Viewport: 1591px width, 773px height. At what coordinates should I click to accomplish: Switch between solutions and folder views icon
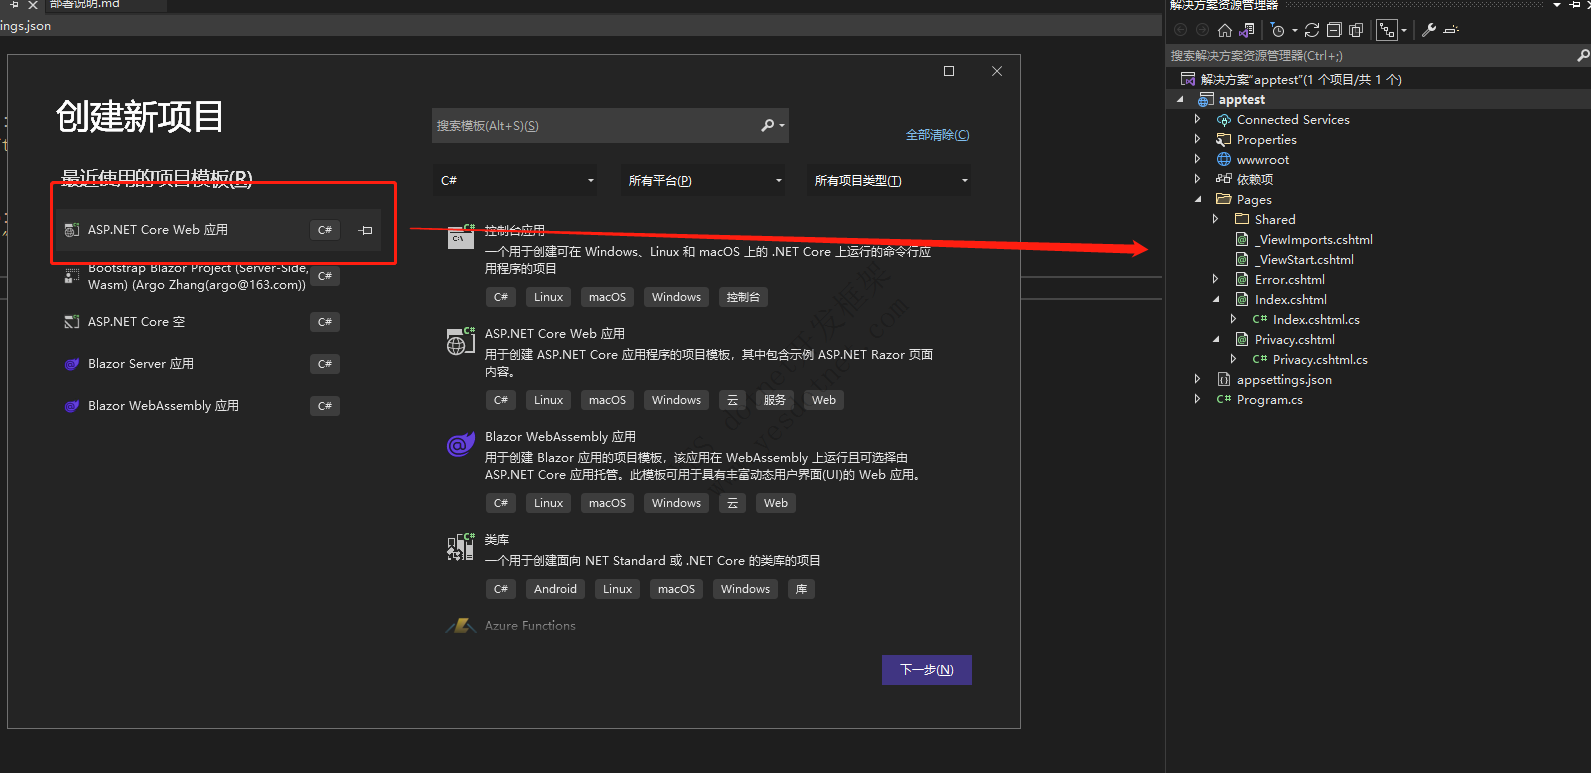point(1247,30)
